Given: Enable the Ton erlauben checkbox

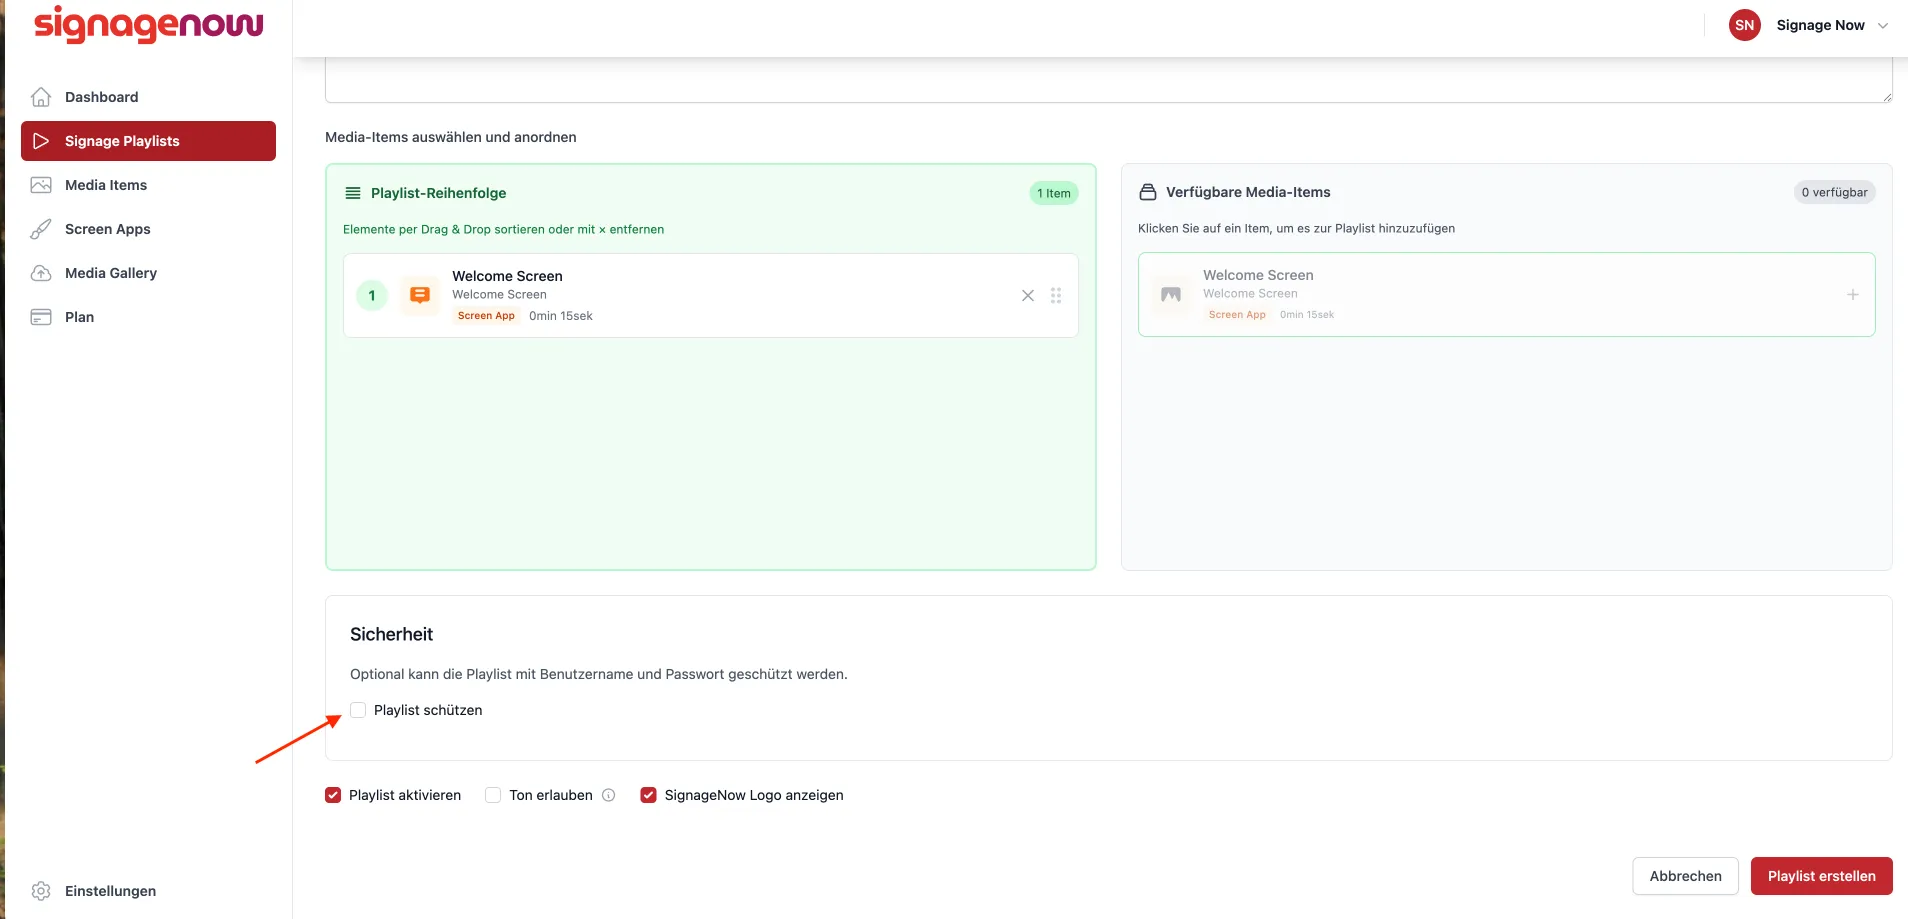Looking at the screenshot, I should point(493,795).
